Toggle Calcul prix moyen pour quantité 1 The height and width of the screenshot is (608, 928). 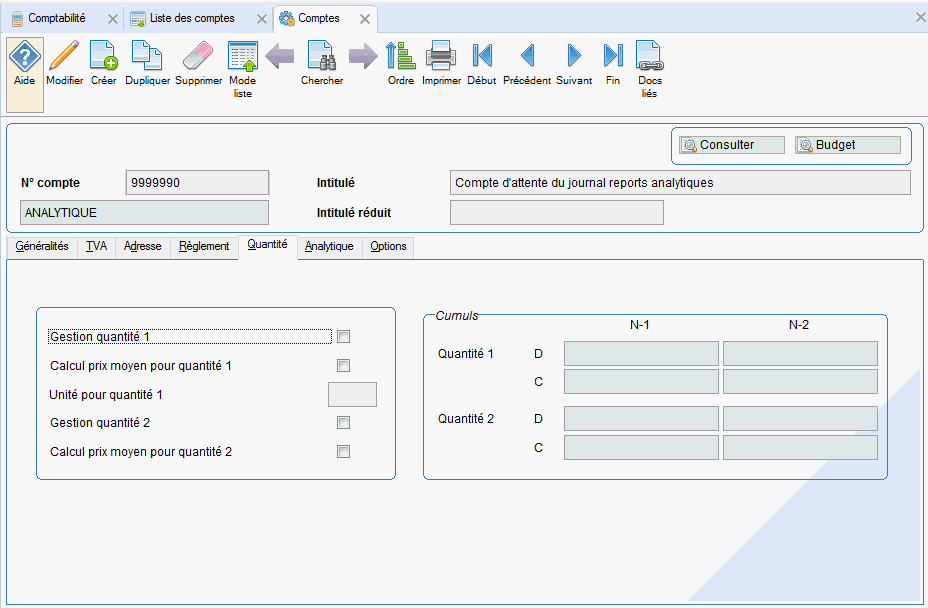click(x=343, y=365)
